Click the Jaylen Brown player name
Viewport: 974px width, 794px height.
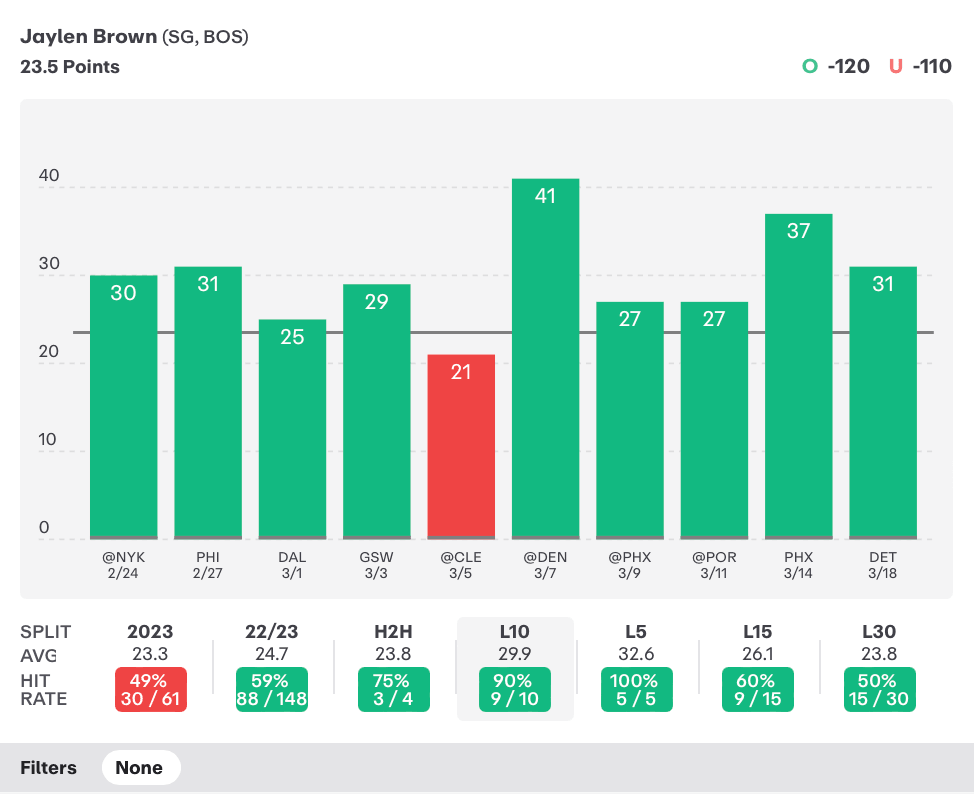click(89, 37)
